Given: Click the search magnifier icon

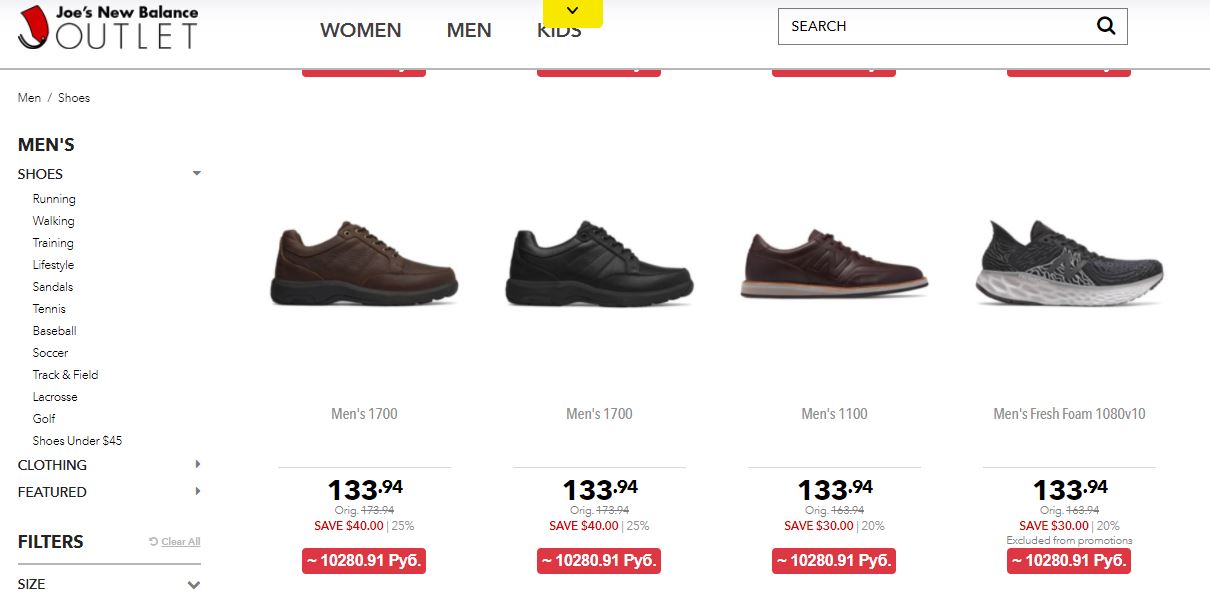Looking at the screenshot, I should coord(1105,27).
